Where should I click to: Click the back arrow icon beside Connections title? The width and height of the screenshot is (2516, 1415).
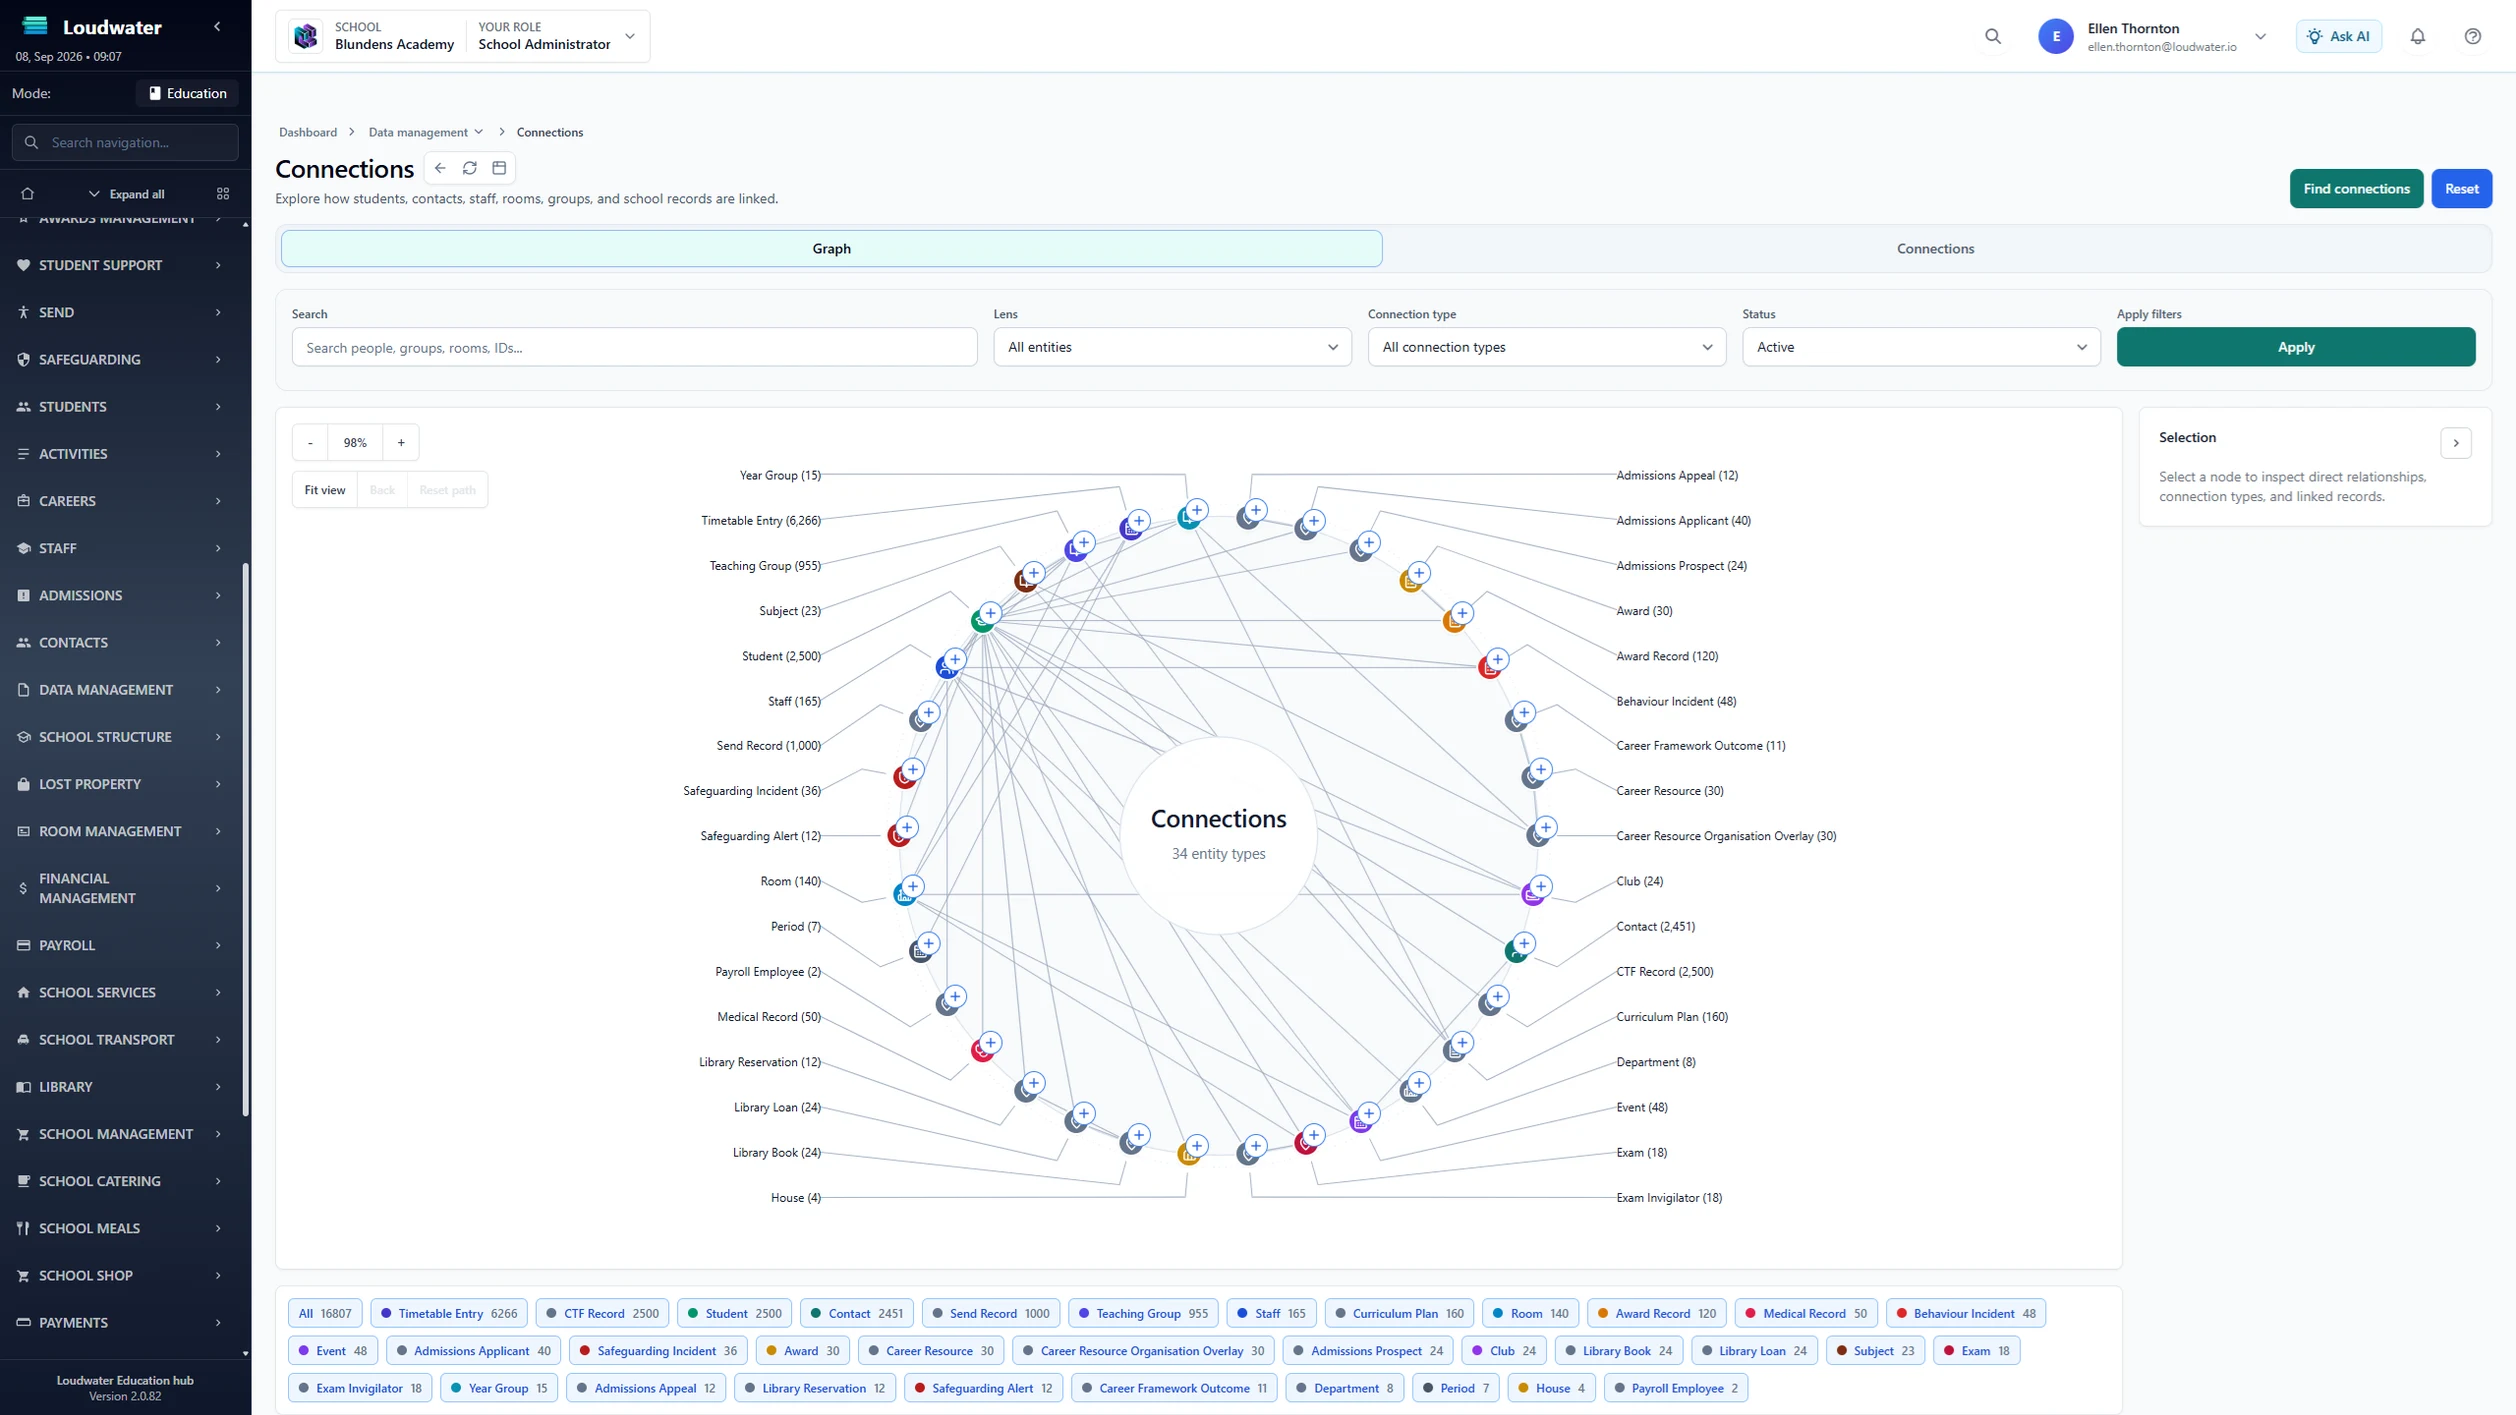(x=440, y=168)
